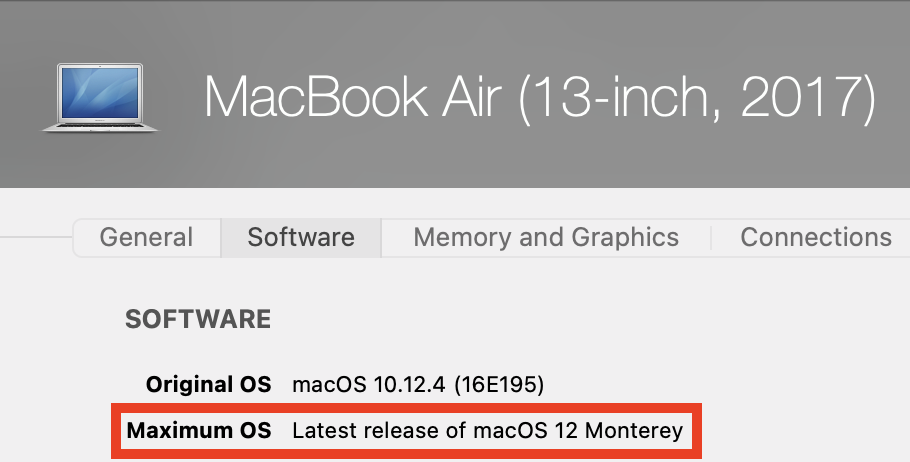
Task: Open the Connections tab
Action: 816,237
